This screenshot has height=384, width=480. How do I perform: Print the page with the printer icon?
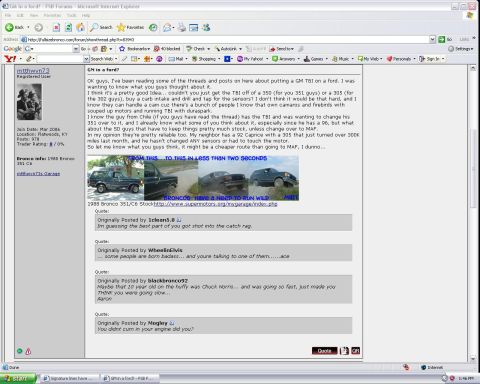pos(181,27)
